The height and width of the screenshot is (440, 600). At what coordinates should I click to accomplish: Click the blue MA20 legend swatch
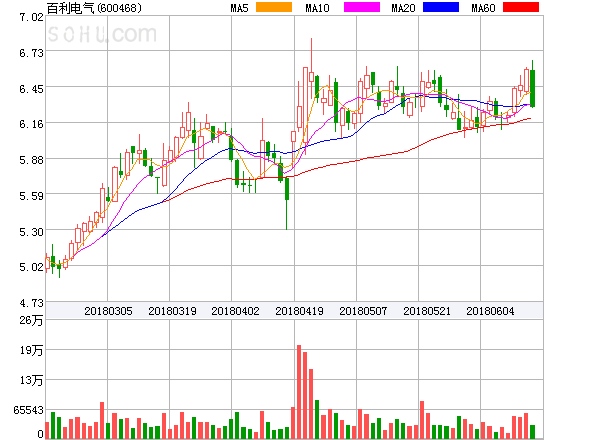pyautogui.click(x=441, y=7)
